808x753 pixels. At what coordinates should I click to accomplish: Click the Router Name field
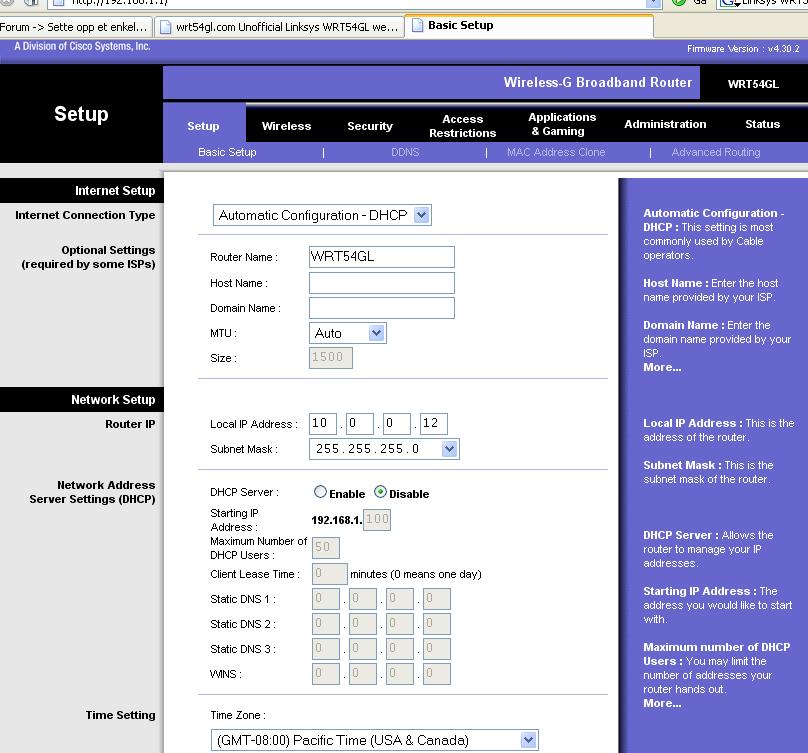point(382,257)
